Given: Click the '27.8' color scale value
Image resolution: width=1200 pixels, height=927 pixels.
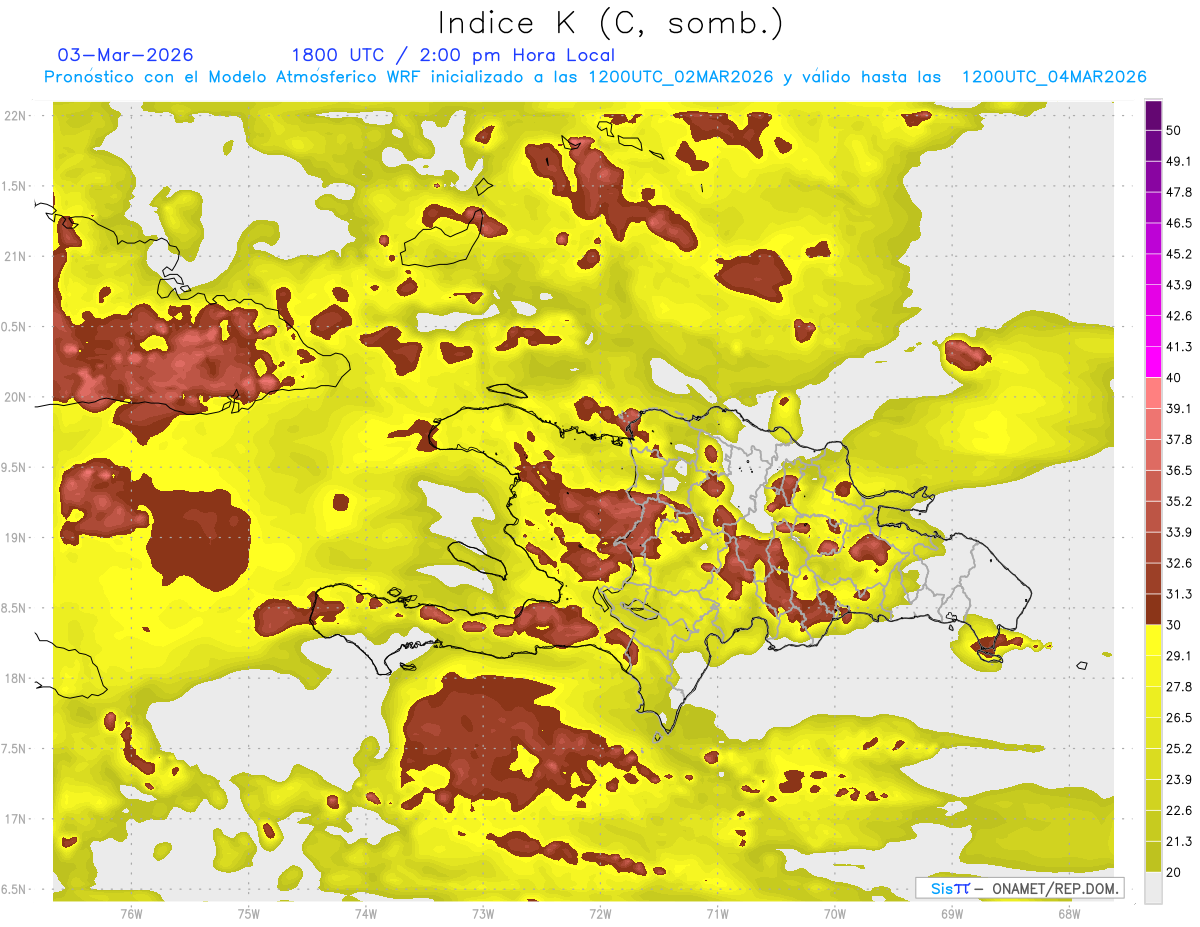Looking at the screenshot, I should [x=1178, y=687].
